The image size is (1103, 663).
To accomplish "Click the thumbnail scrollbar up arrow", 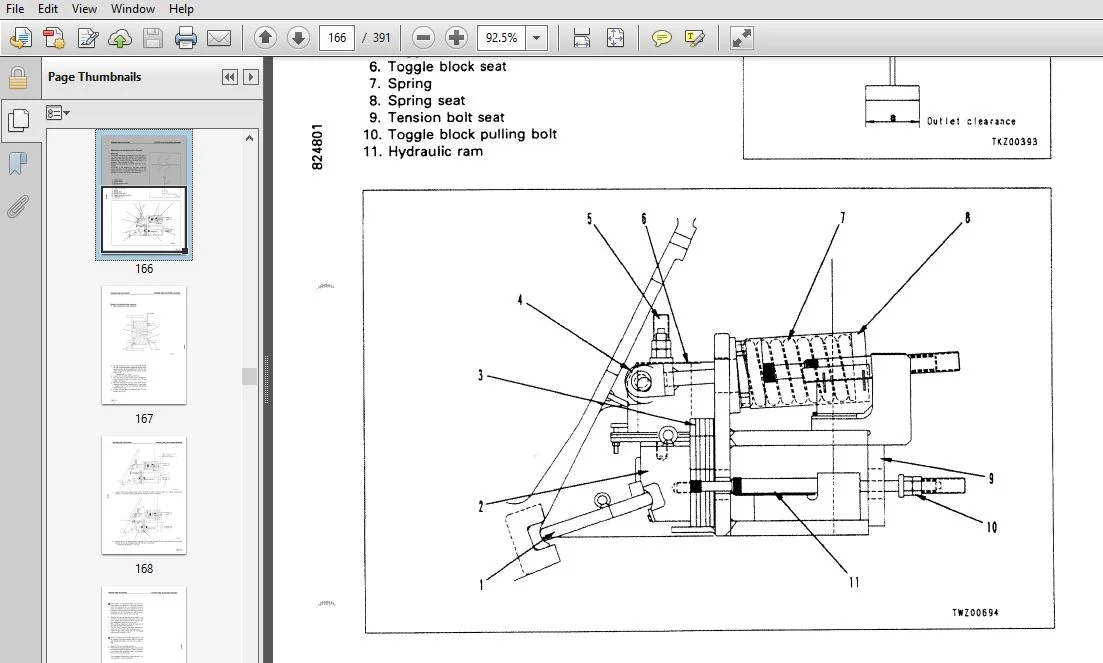I will [x=249, y=139].
